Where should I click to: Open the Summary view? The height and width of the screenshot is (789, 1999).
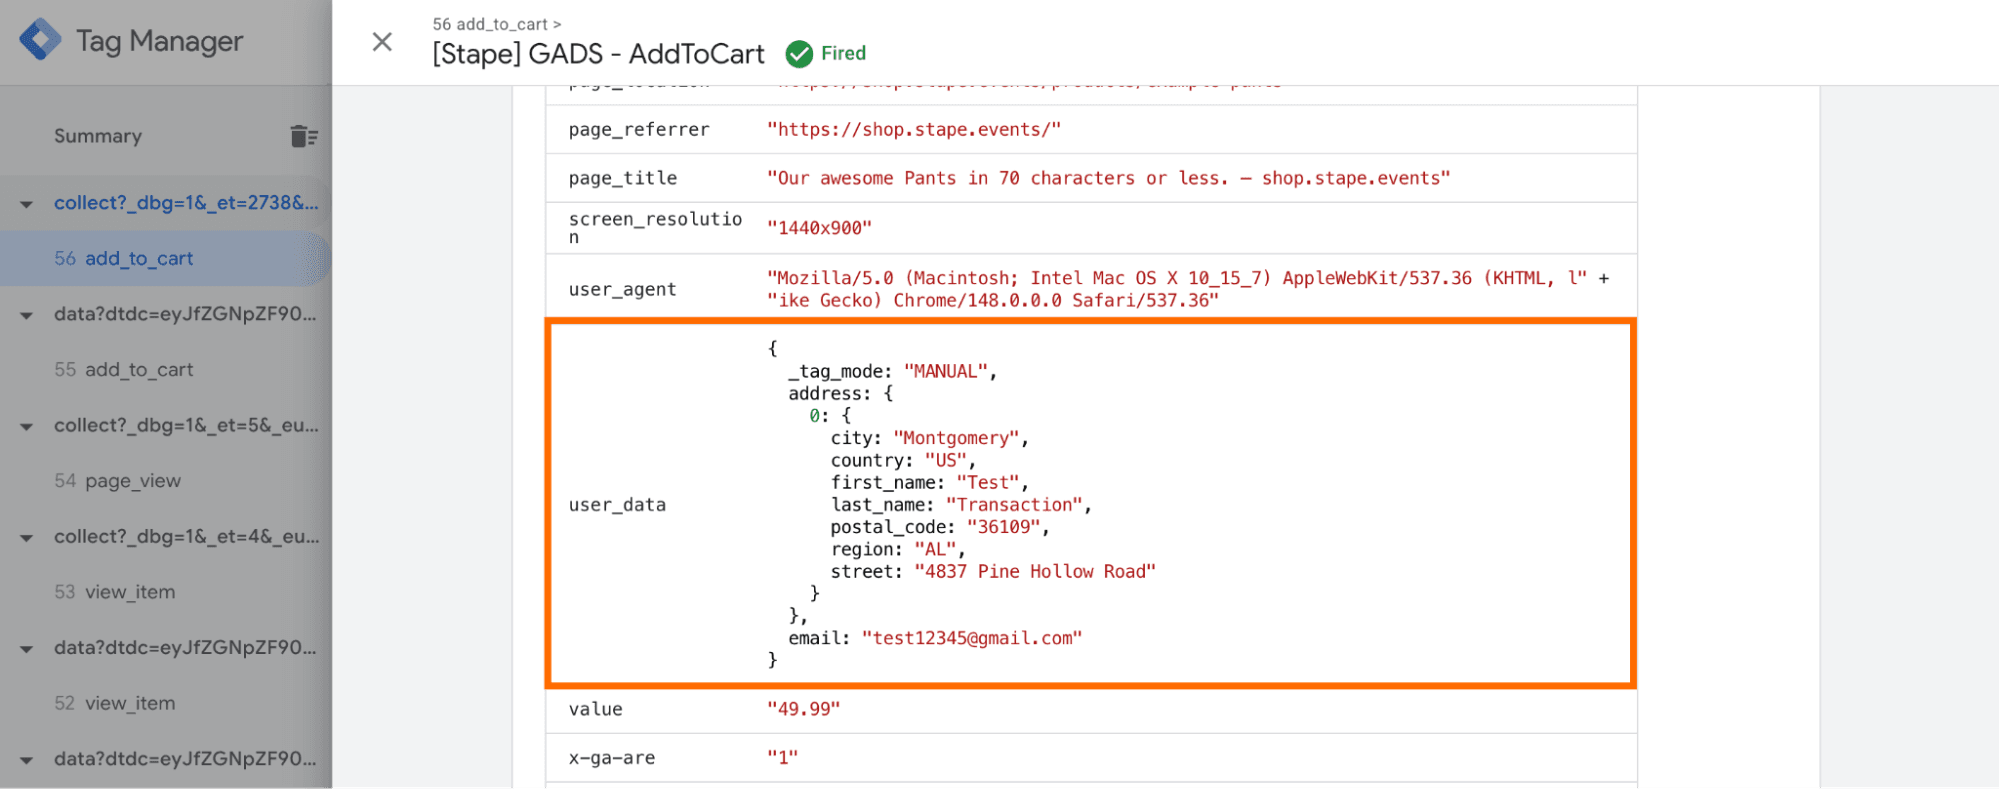coord(98,136)
